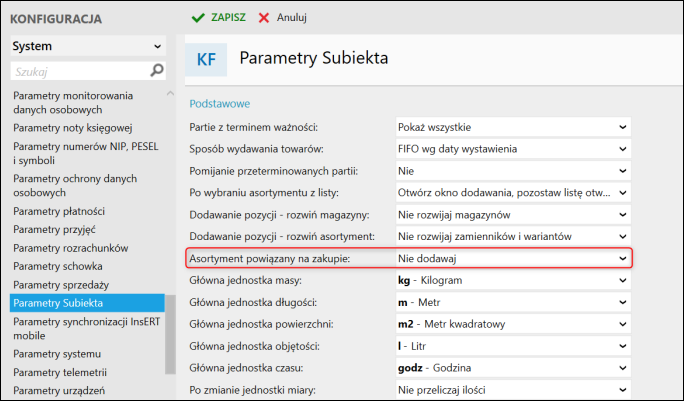Click the Podstawowe section header
The width and height of the screenshot is (684, 401).
[x=219, y=103]
